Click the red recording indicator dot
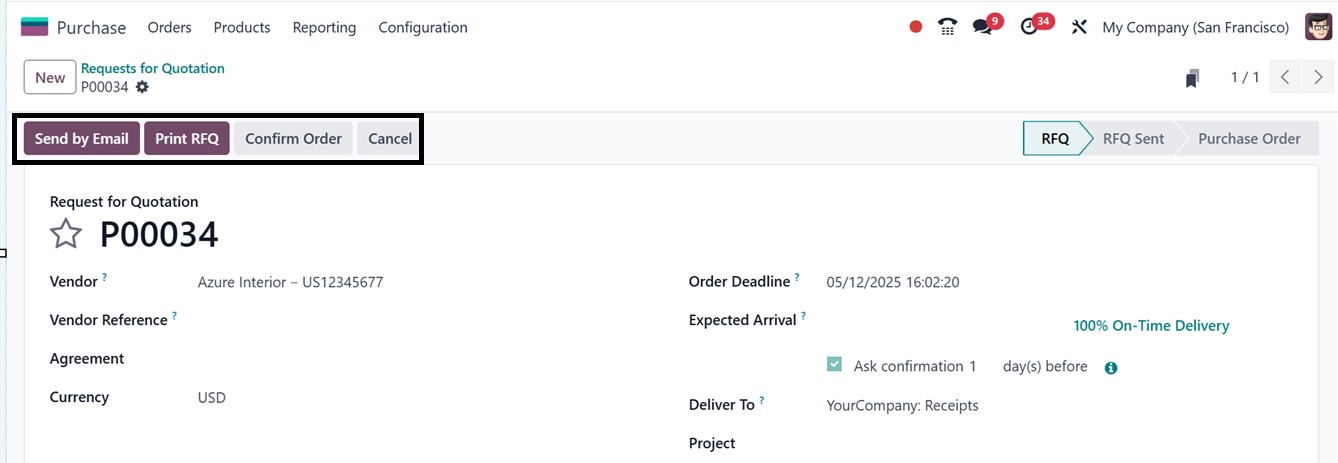Image resolution: width=1338 pixels, height=463 pixels. (x=915, y=27)
